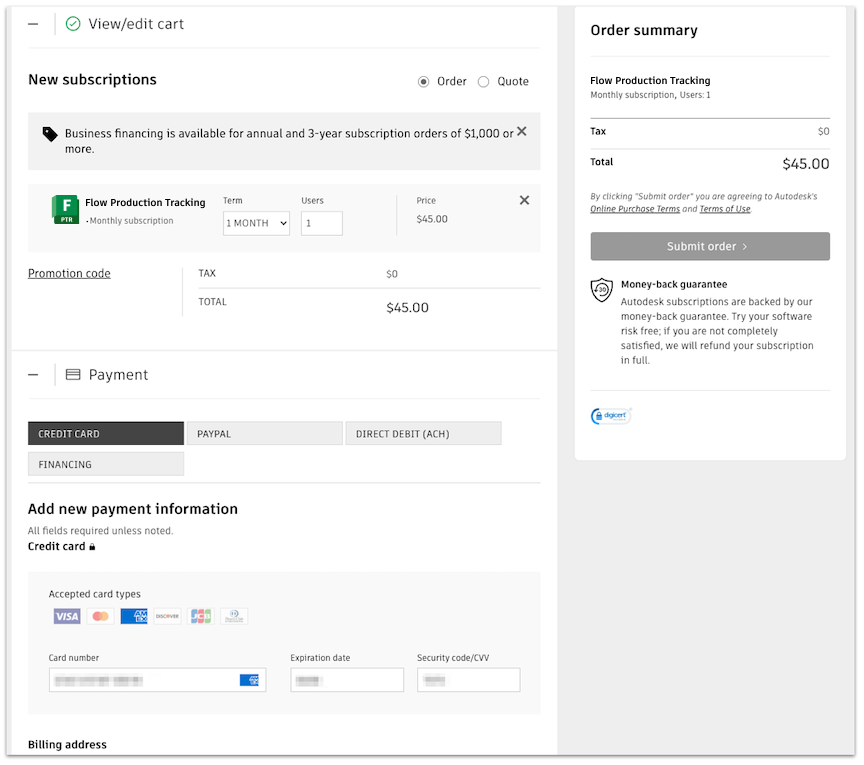Collapse the View/edit cart section

tap(34, 24)
